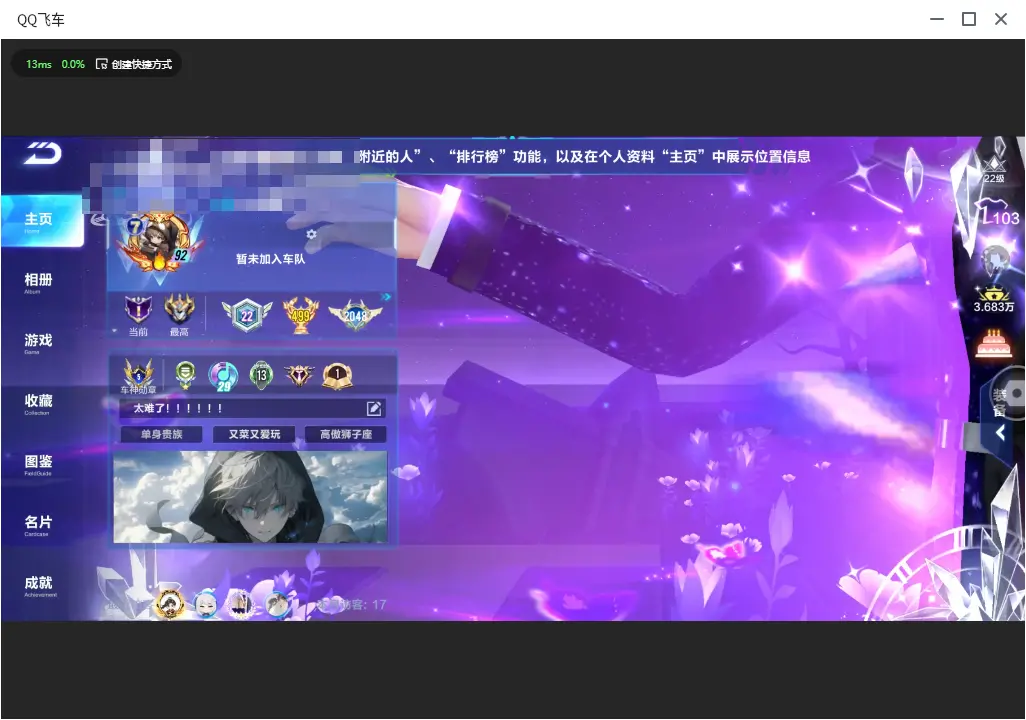Click the signature field 太难了!!!!!!
The image size is (1026, 720).
(252, 408)
